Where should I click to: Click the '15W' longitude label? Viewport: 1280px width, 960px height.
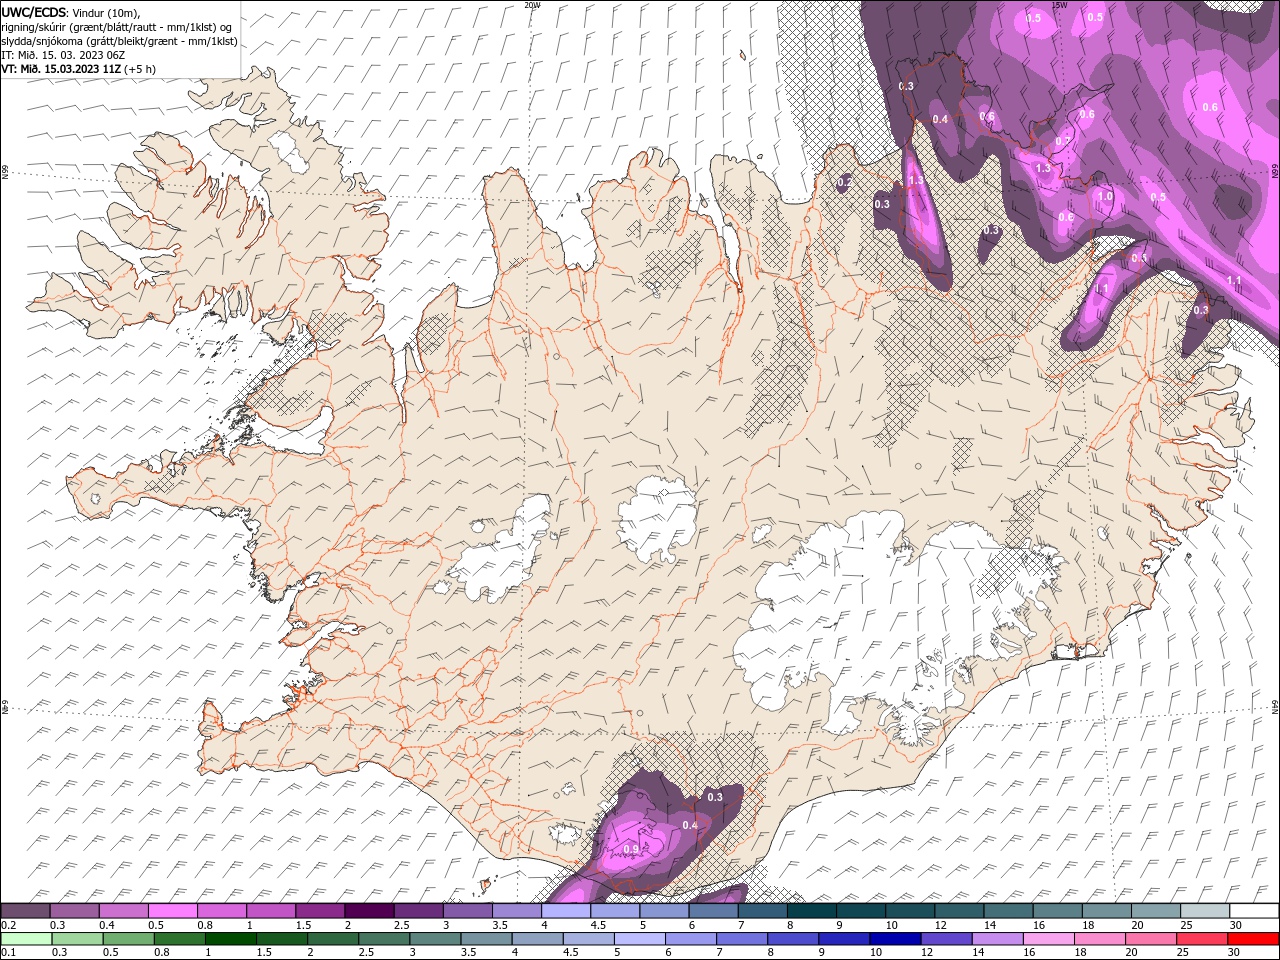tap(1059, 4)
